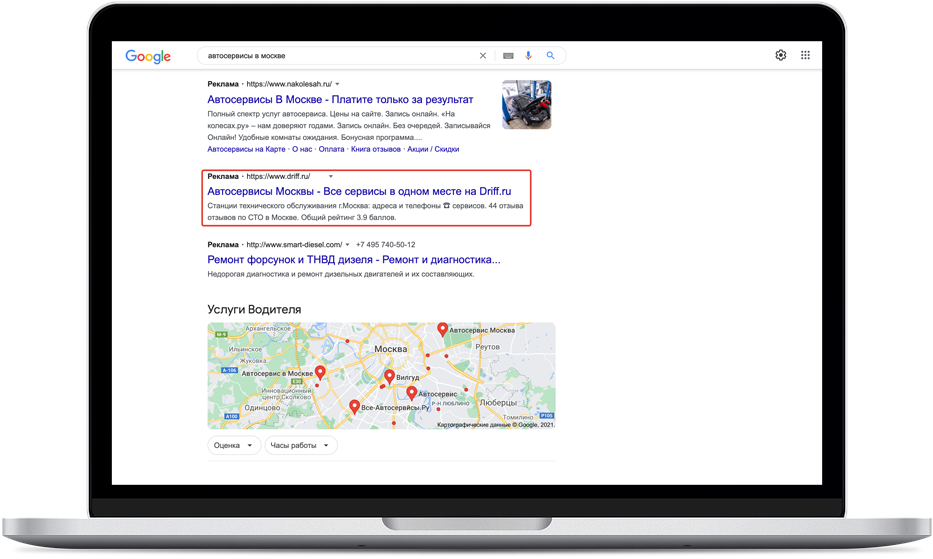Click the Все-Автосервисы.Ру map pin
This screenshot has width=933, height=559.
click(x=354, y=406)
